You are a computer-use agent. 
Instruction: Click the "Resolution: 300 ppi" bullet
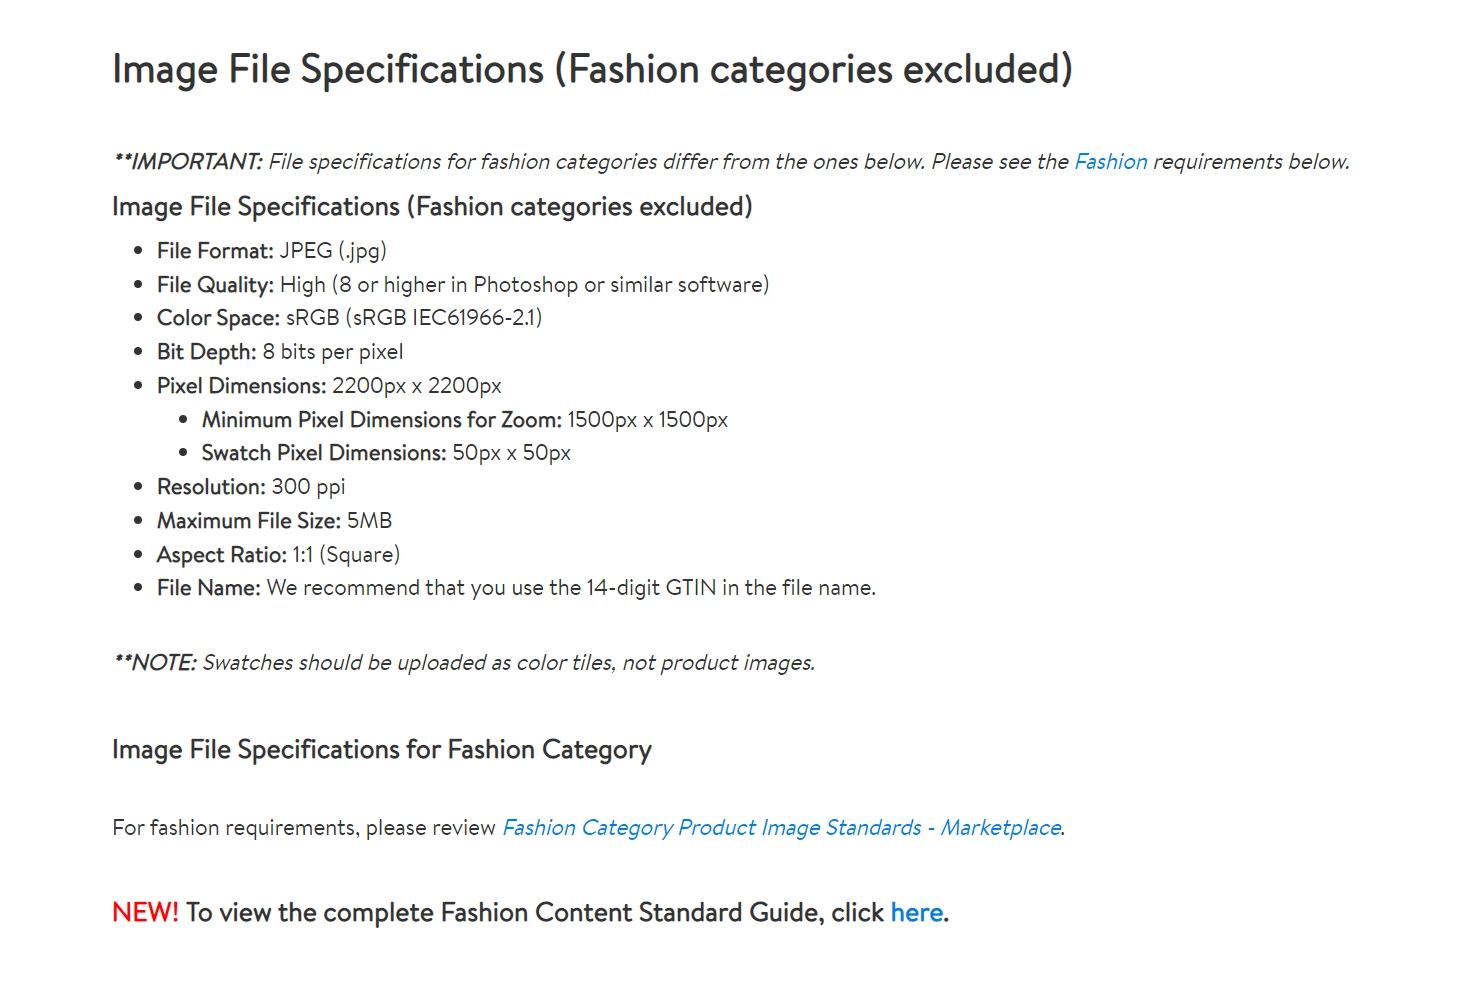click(251, 487)
